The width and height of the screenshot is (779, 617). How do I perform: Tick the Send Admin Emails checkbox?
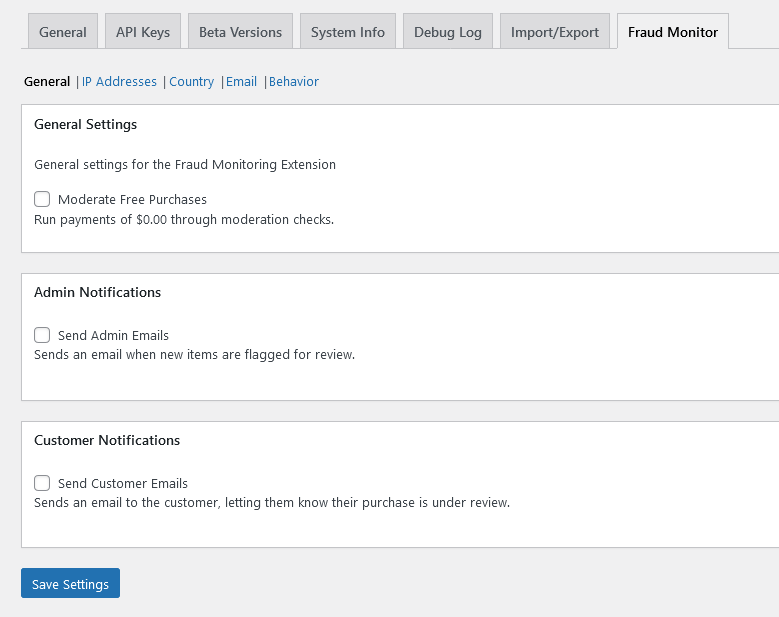(42, 335)
